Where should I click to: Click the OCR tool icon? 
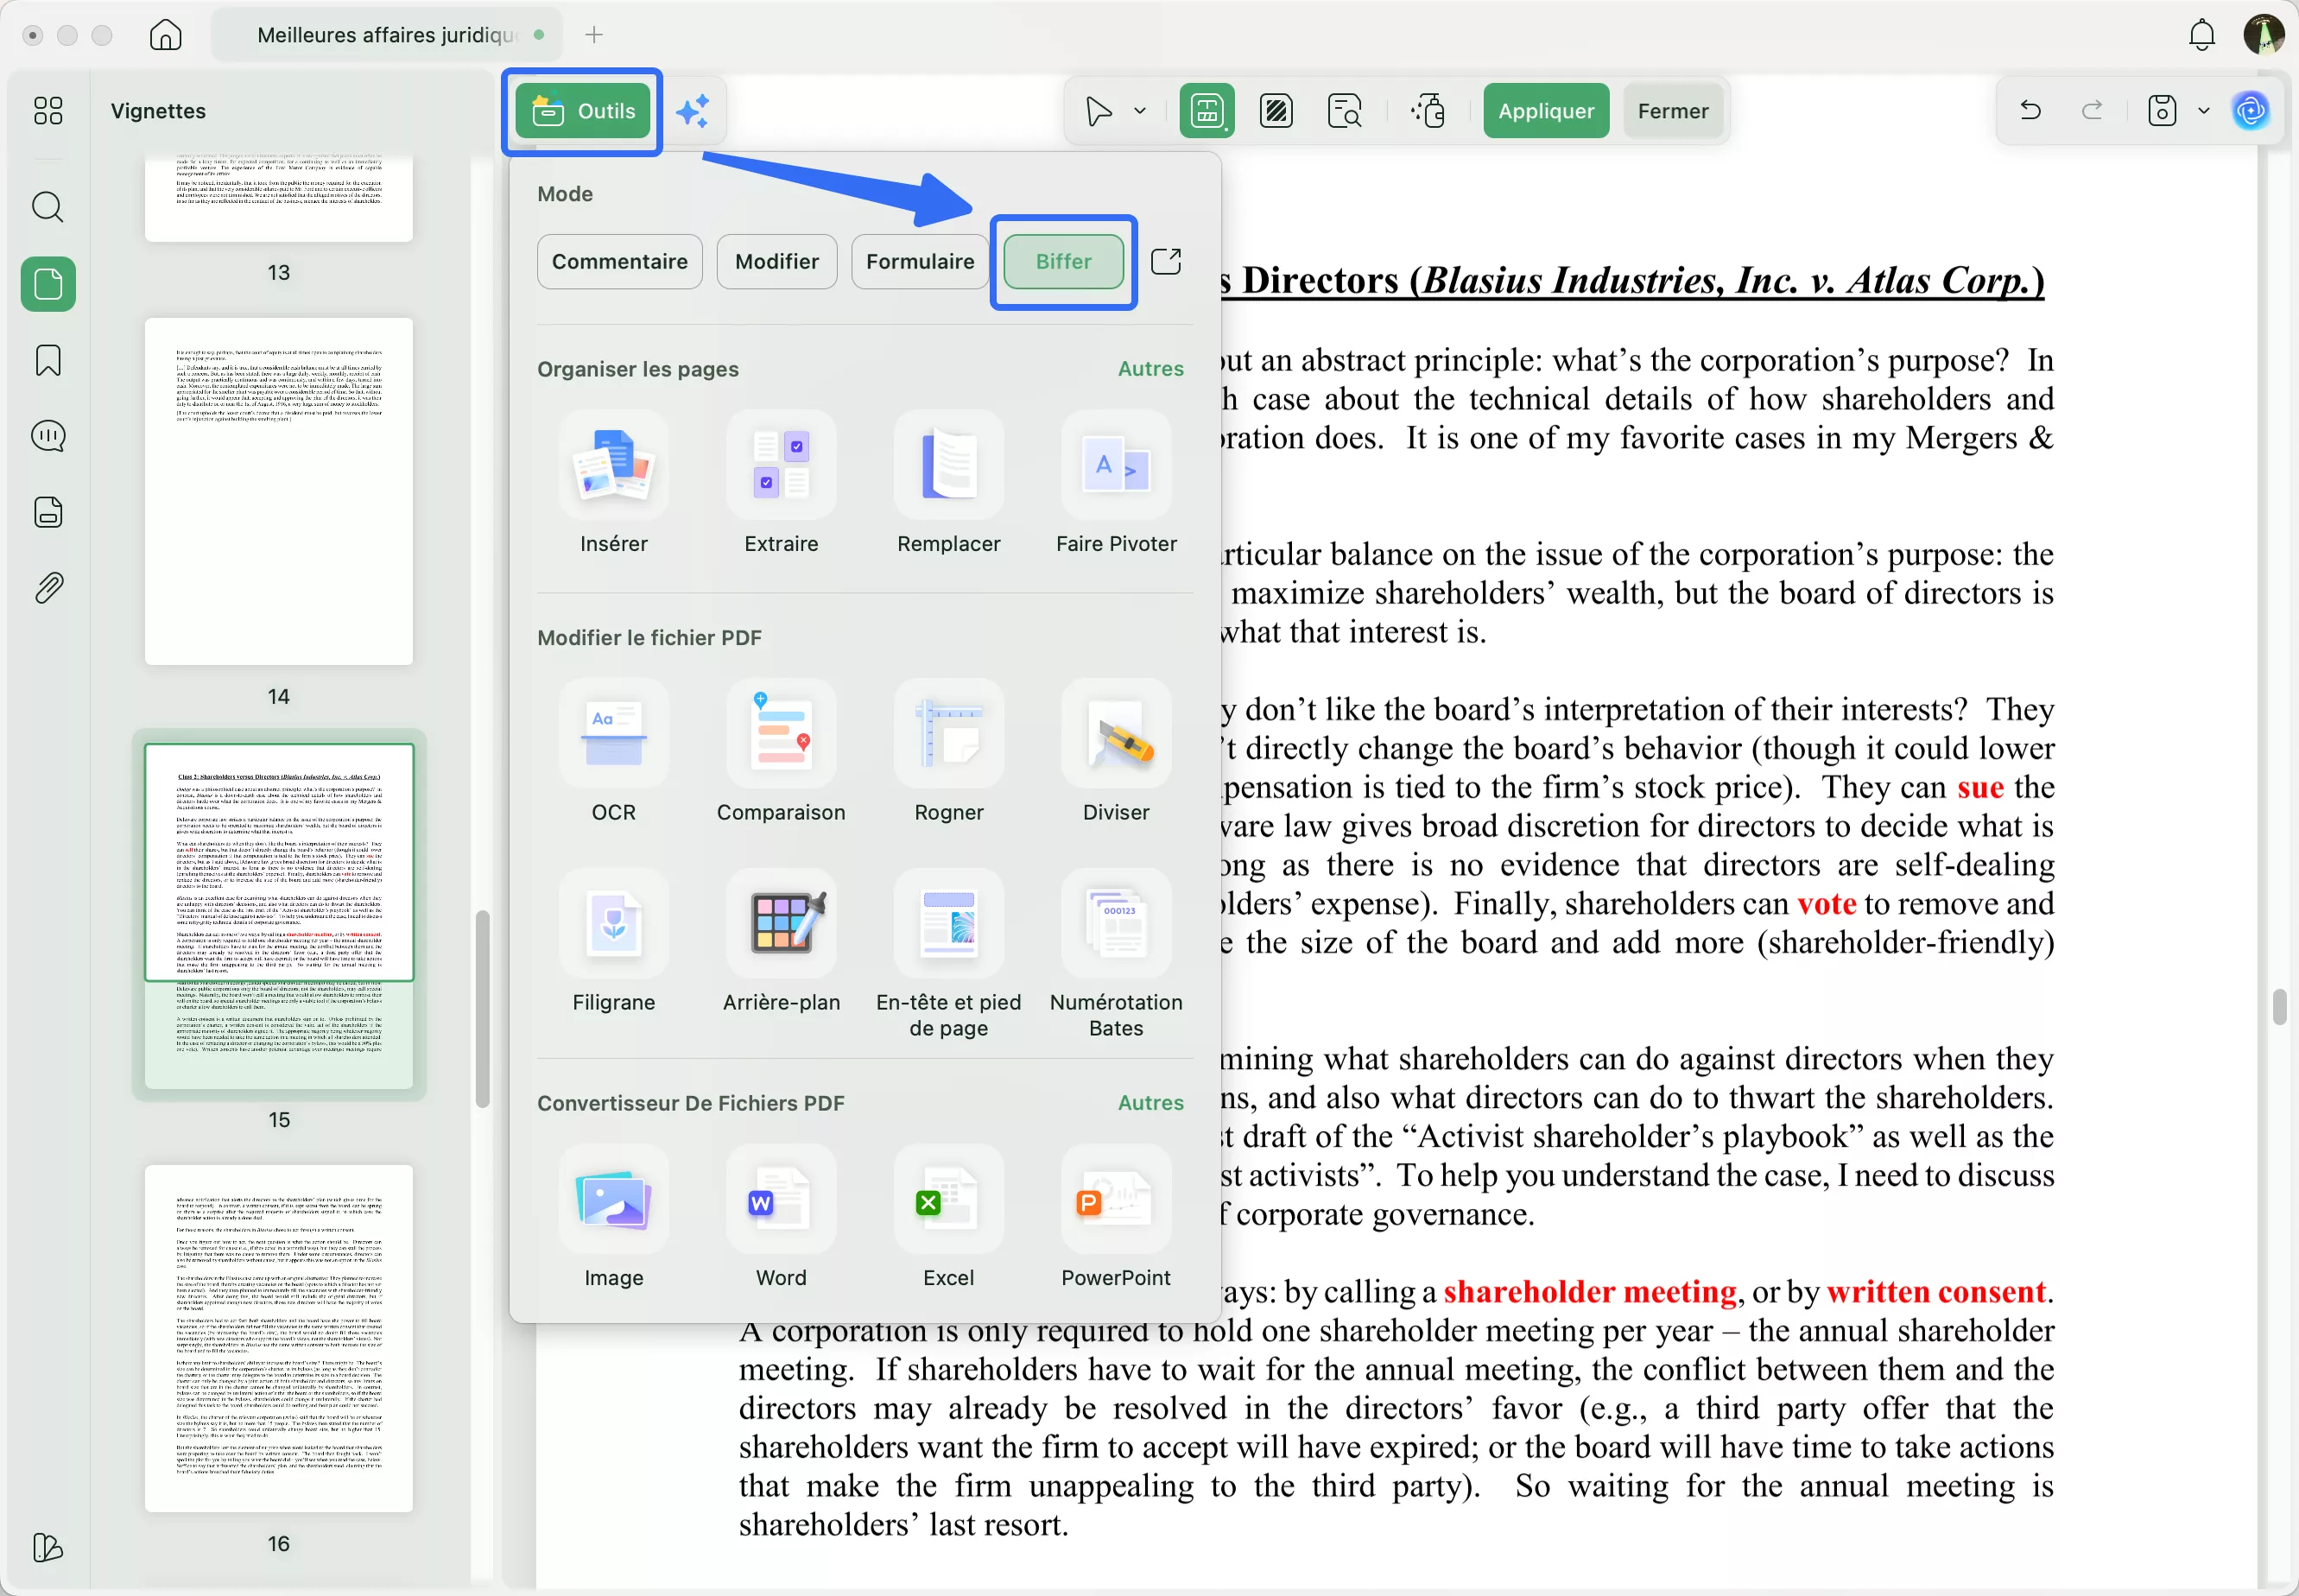point(613,735)
